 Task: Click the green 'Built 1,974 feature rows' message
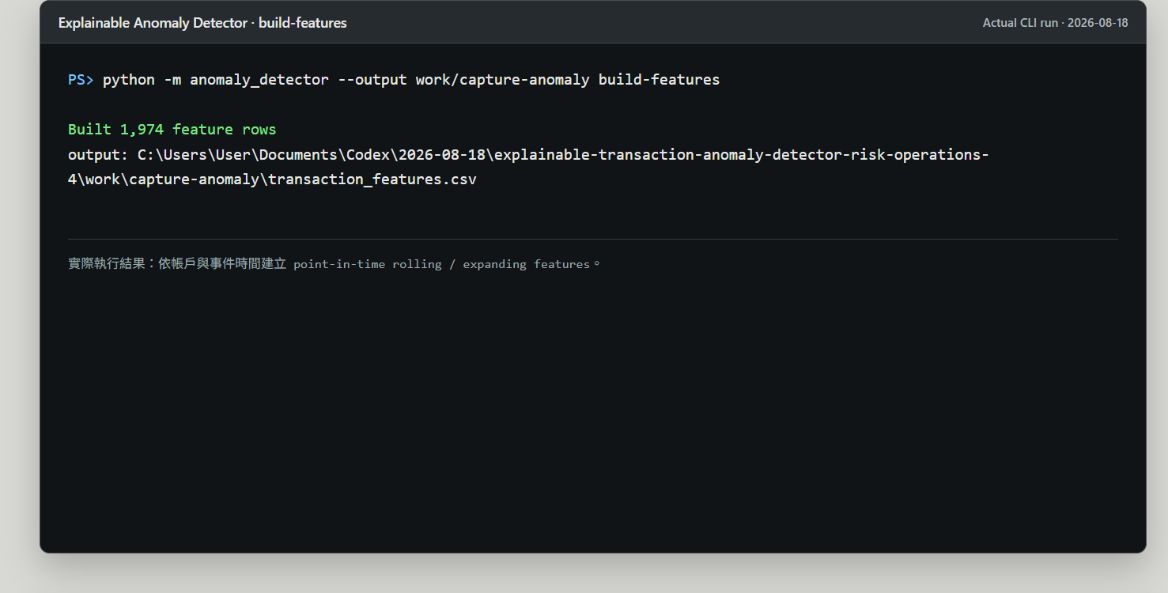(172, 130)
